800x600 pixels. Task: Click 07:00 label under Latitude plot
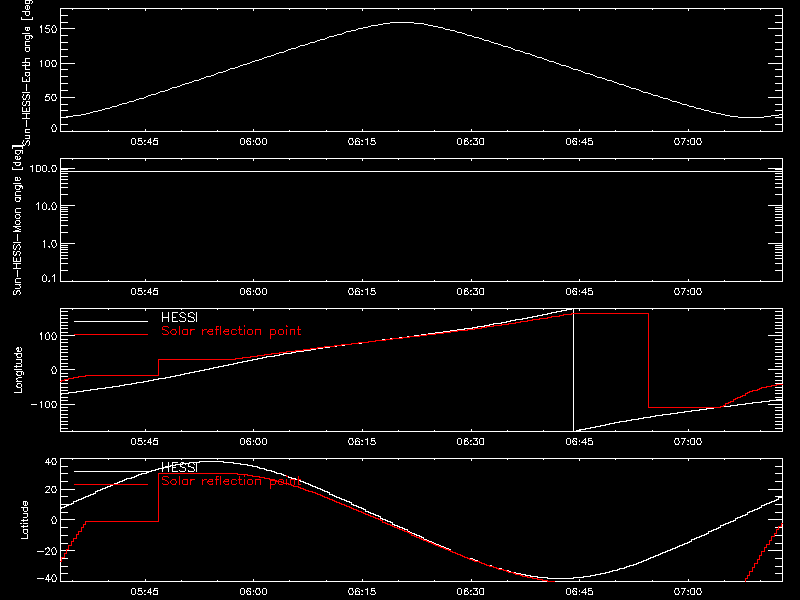[x=688, y=592]
